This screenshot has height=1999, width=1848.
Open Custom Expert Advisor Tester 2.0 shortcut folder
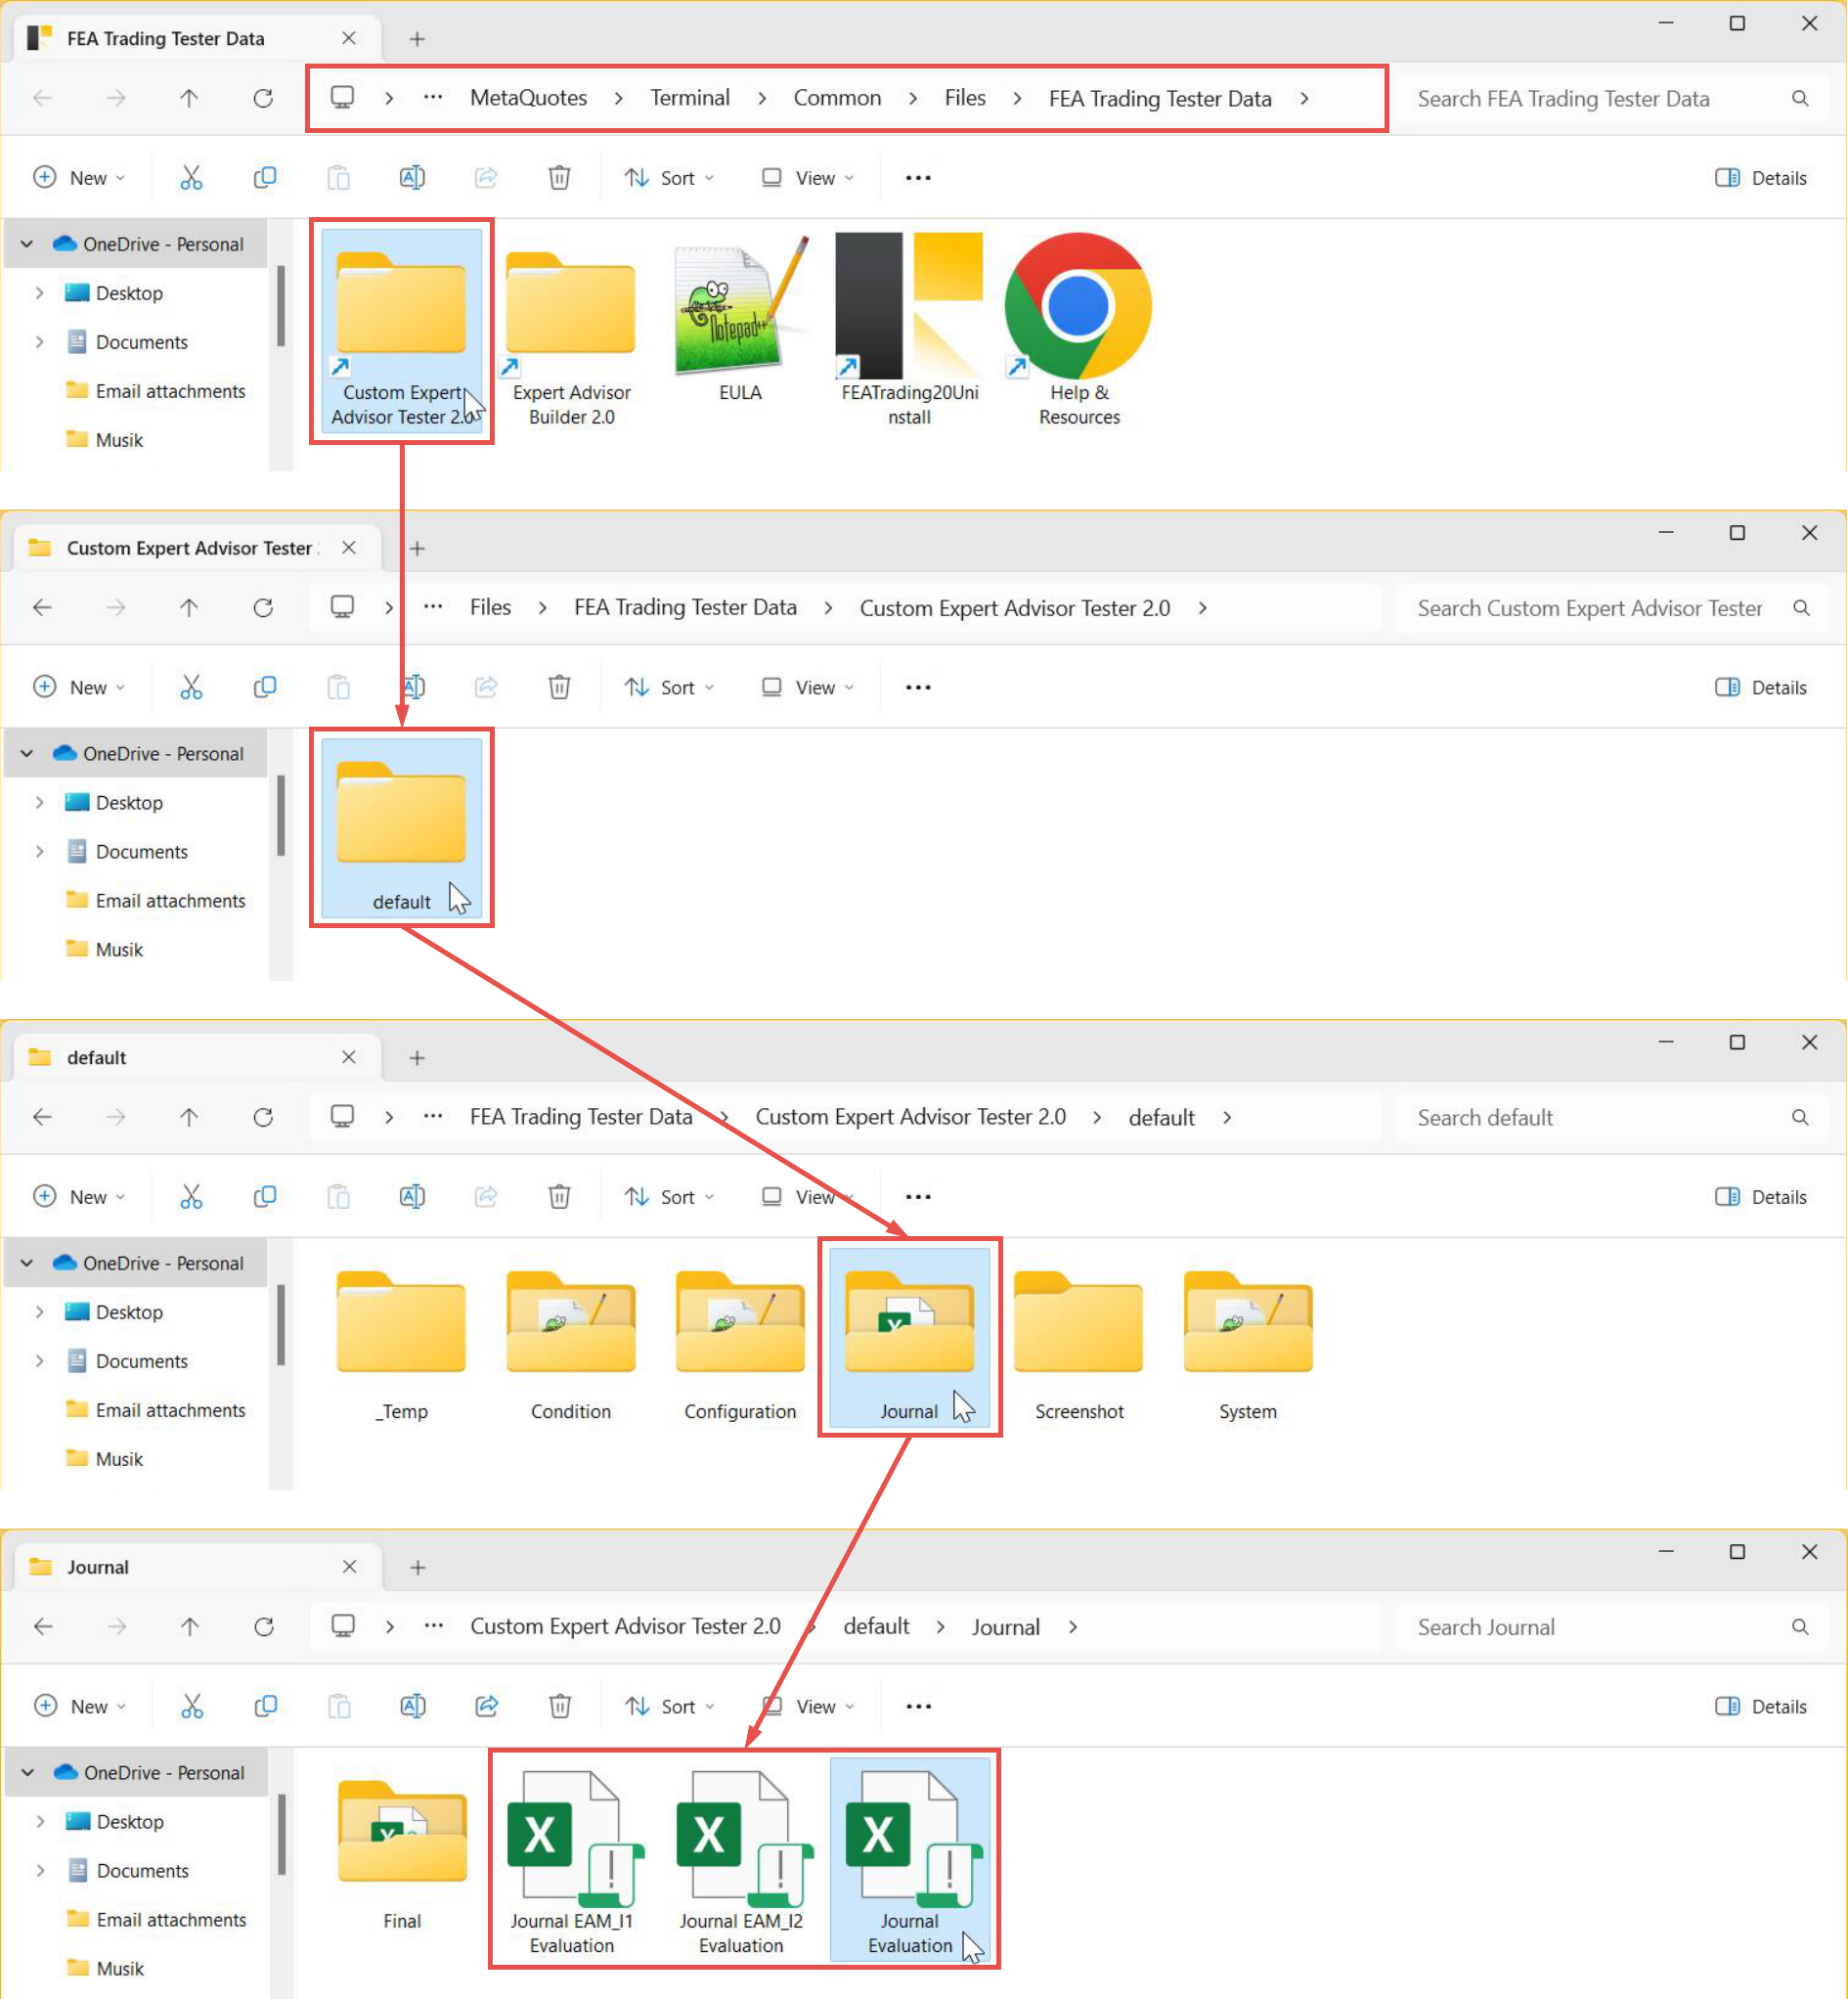tap(401, 331)
